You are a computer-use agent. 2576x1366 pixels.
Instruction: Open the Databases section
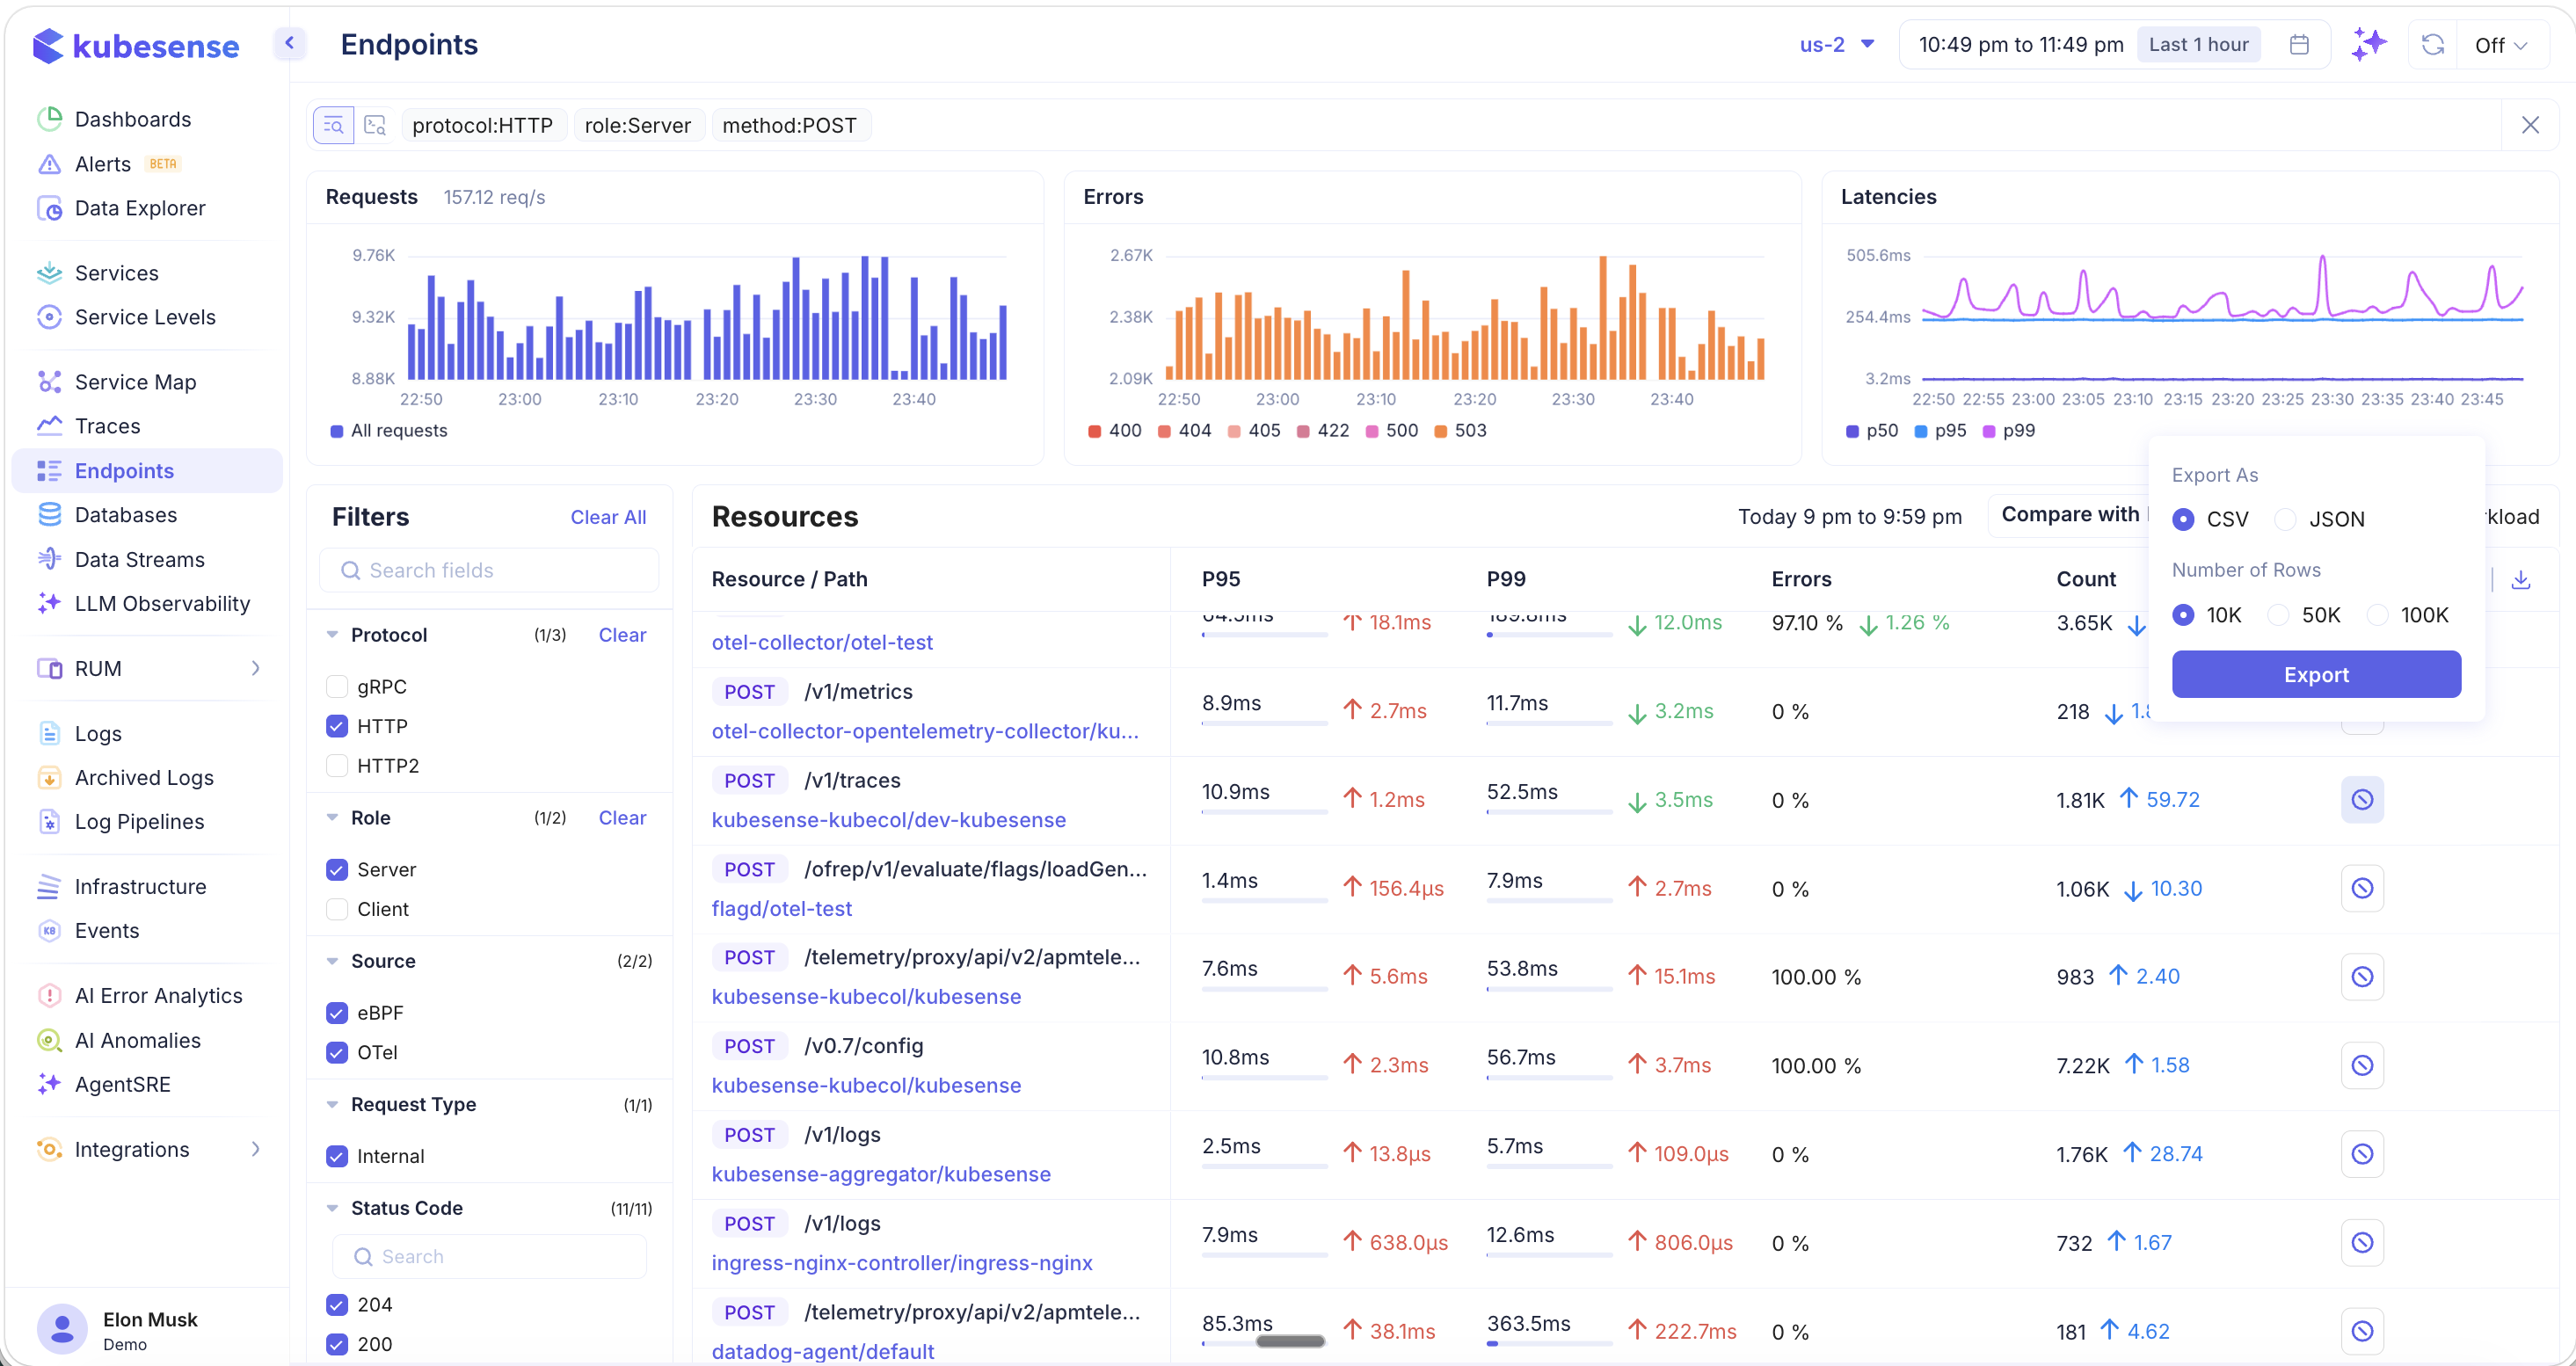point(124,514)
